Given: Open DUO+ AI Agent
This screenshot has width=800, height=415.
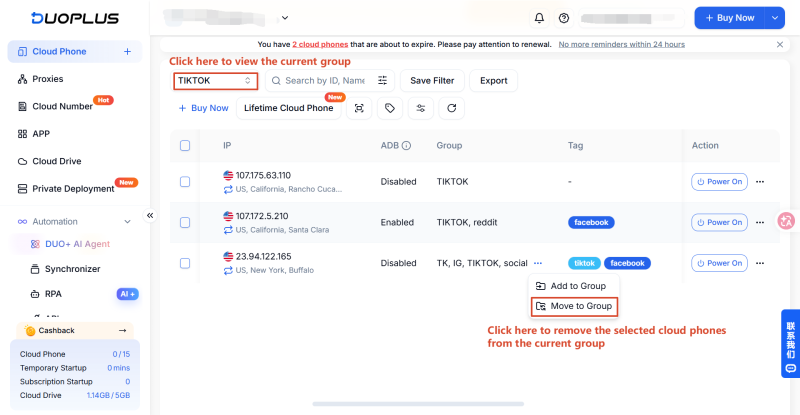Looking at the screenshot, I should 77,244.
